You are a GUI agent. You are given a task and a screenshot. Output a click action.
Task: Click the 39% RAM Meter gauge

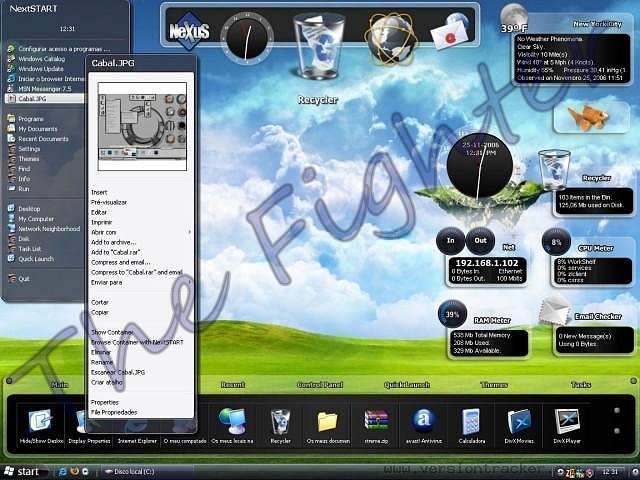tap(452, 314)
